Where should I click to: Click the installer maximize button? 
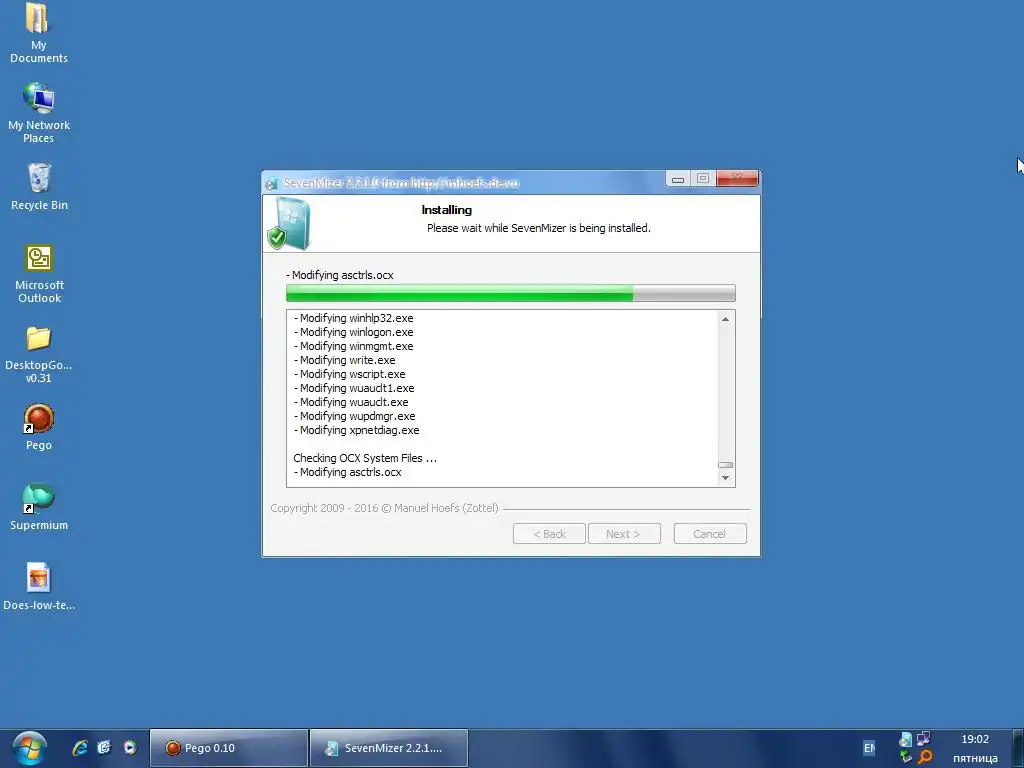(x=703, y=178)
